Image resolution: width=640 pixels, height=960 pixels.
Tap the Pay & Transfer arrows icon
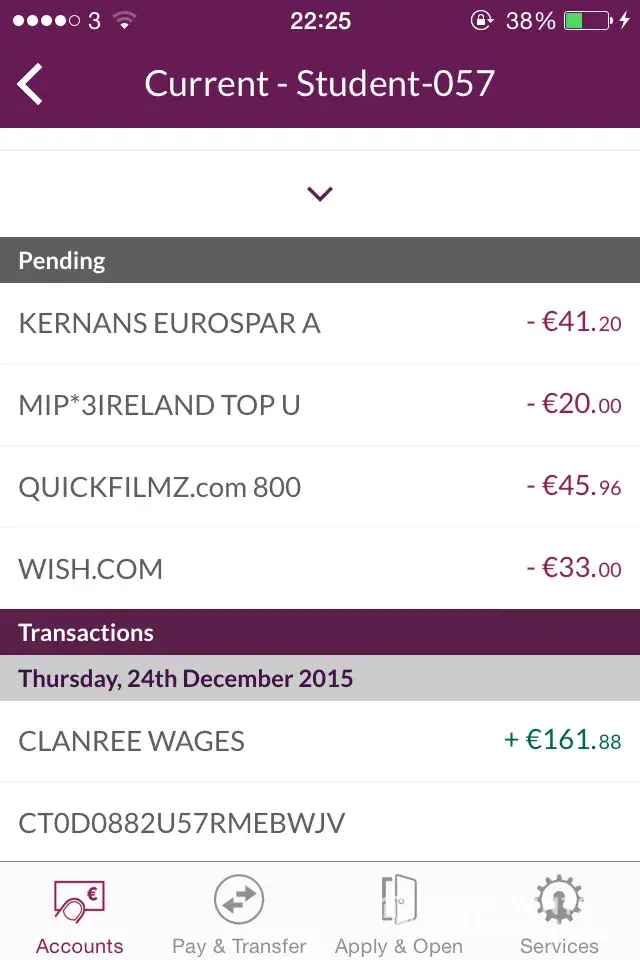click(239, 900)
